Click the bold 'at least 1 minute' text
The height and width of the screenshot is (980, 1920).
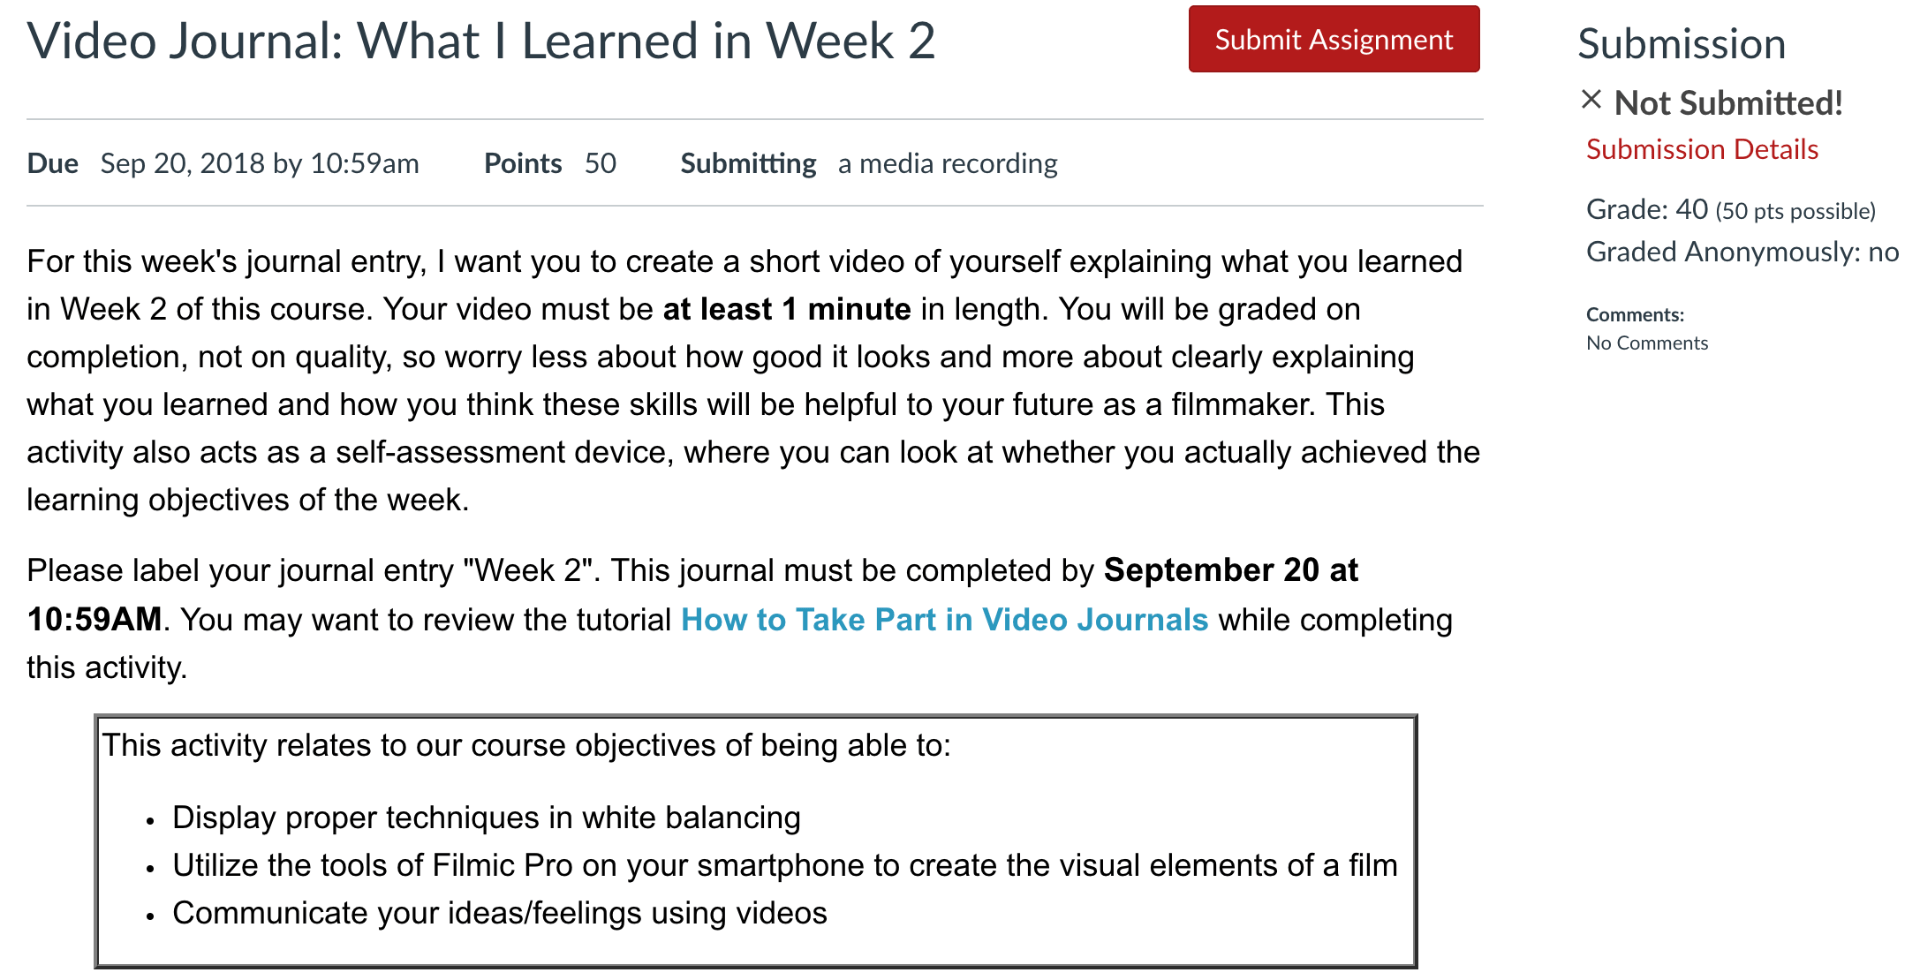pyautogui.click(x=787, y=310)
